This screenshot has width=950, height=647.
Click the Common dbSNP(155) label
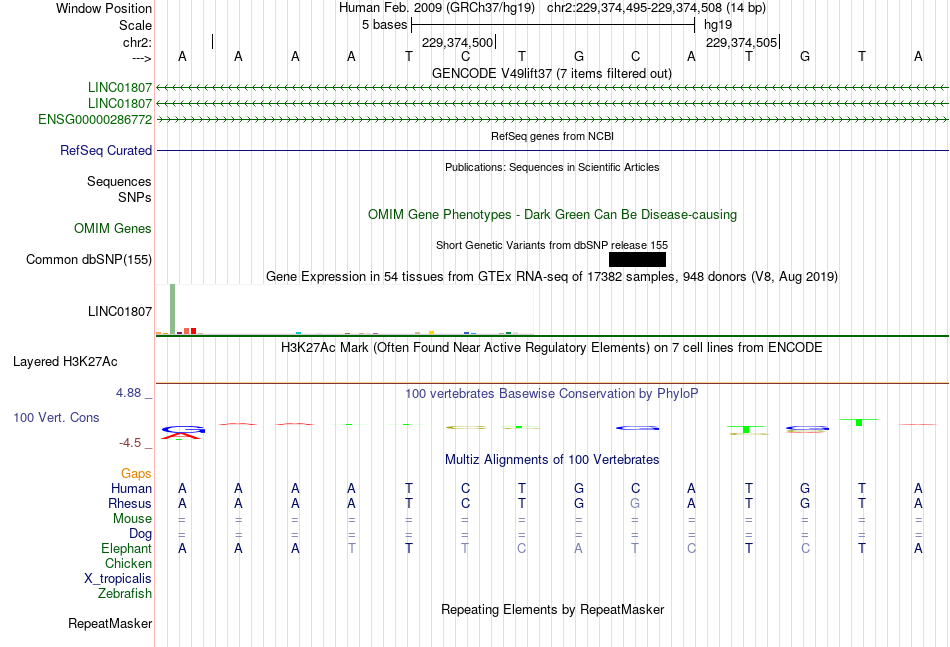(x=89, y=259)
